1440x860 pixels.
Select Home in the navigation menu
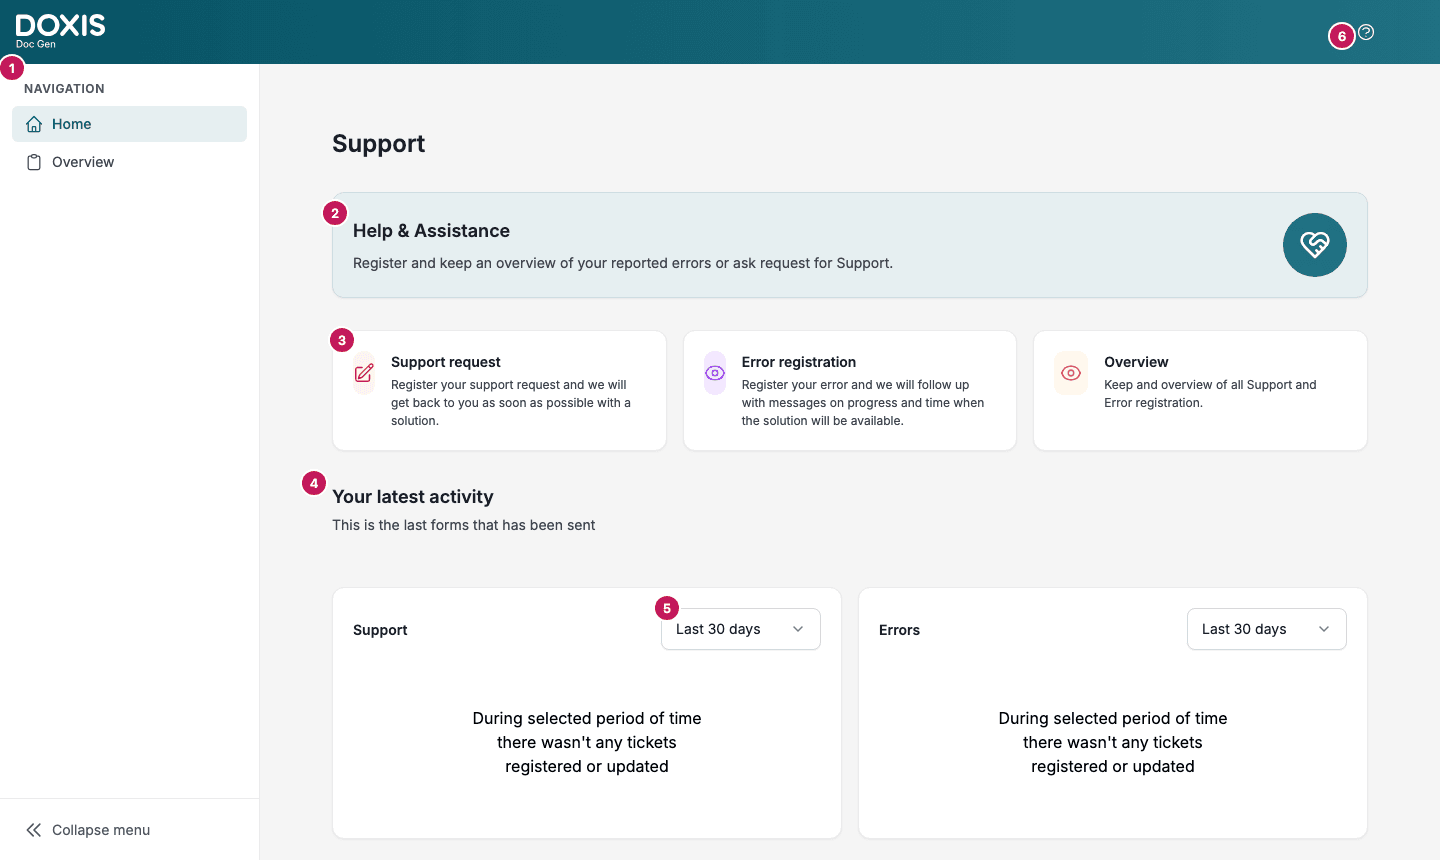[129, 124]
